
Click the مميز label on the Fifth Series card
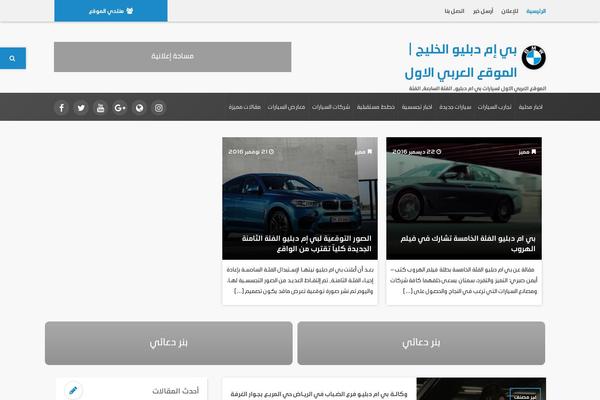tap(523, 152)
